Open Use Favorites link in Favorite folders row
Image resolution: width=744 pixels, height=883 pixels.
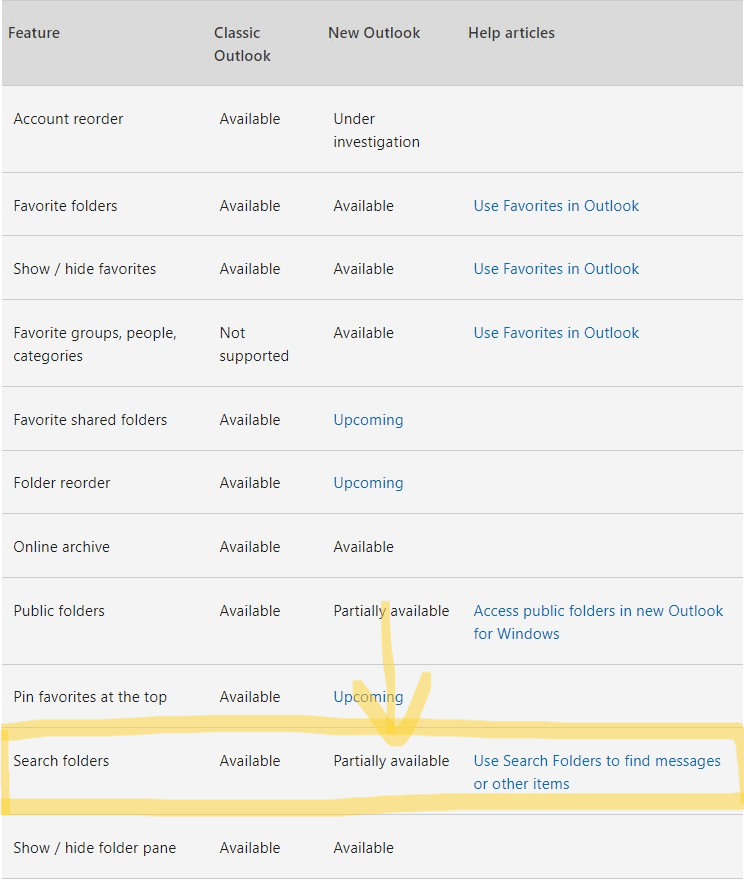pos(556,206)
